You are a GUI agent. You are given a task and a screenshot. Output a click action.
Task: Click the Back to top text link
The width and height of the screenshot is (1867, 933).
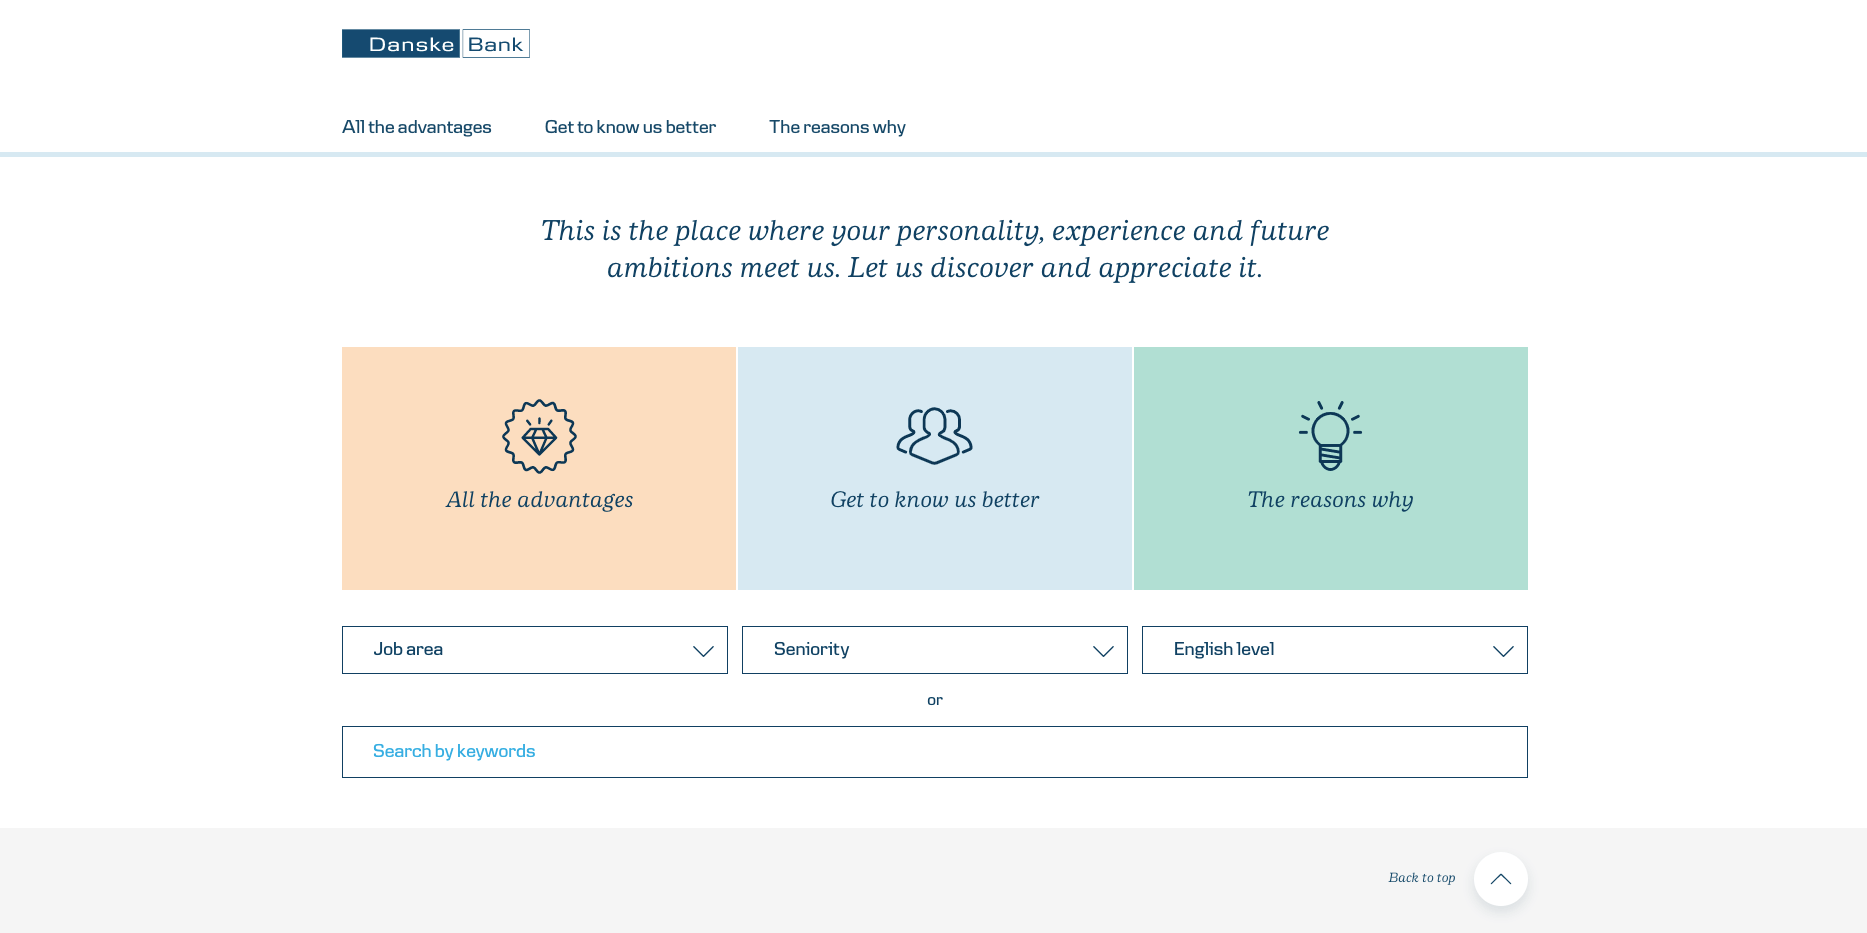click(1421, 878)
